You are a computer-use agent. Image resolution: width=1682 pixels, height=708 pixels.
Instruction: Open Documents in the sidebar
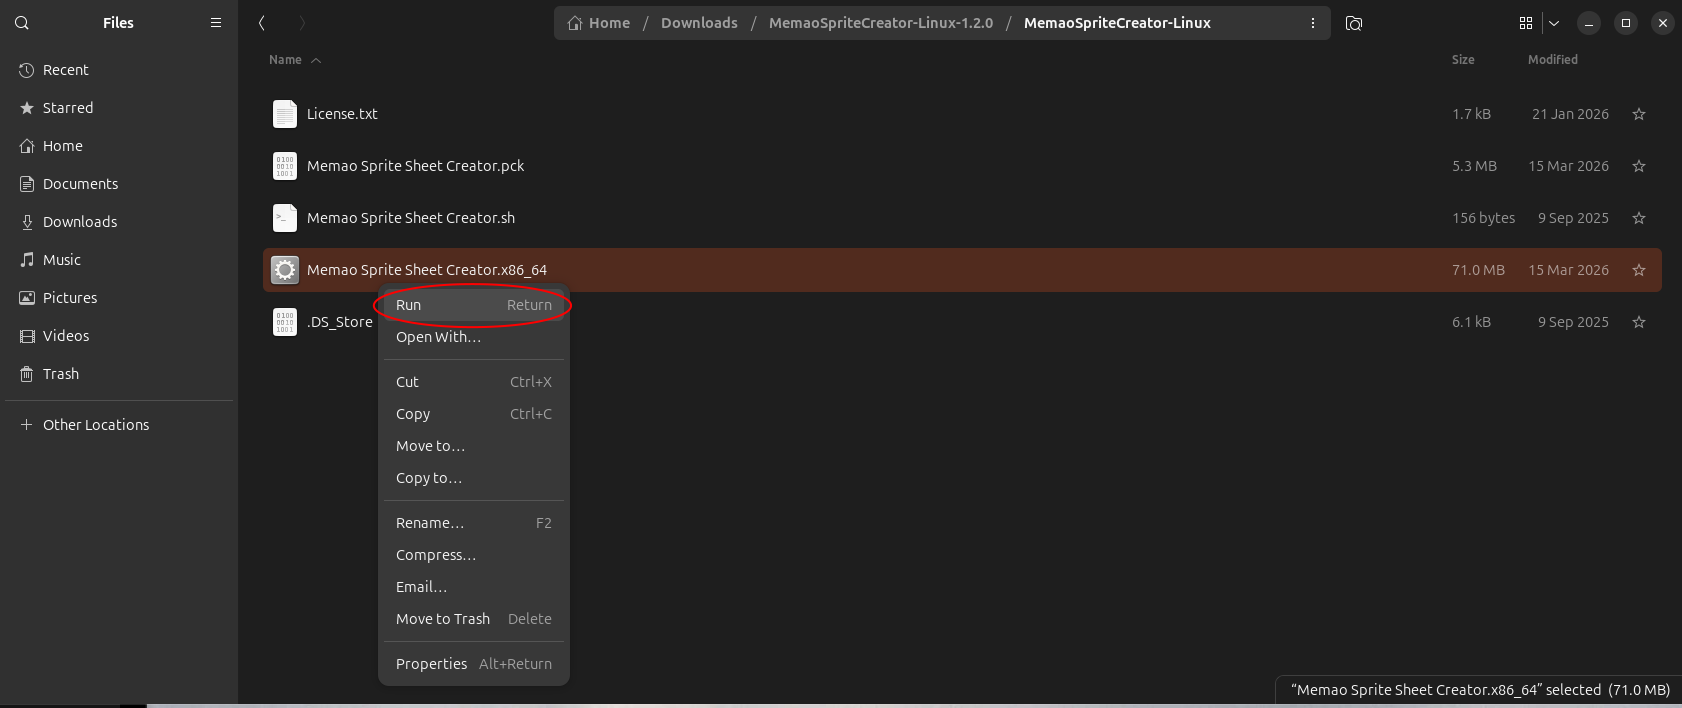(119, 184)
